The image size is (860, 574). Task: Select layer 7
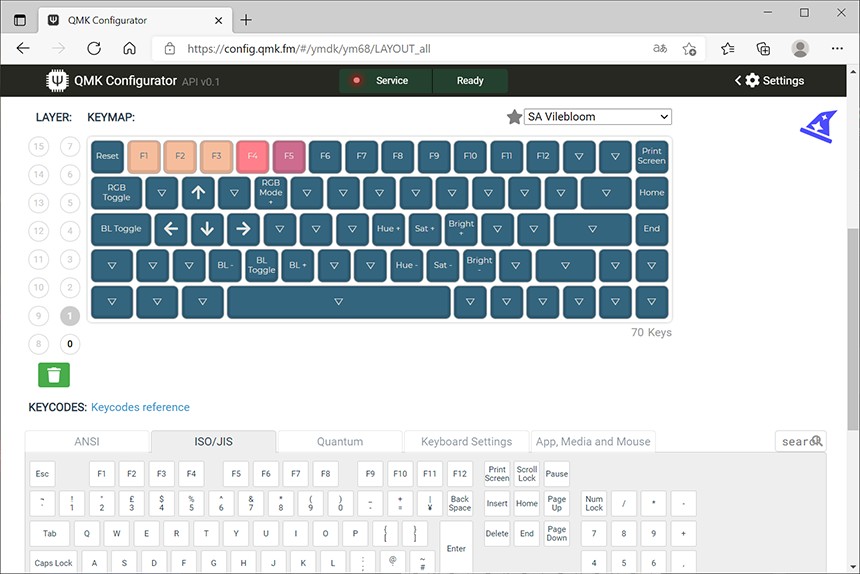tap(70, 146)
